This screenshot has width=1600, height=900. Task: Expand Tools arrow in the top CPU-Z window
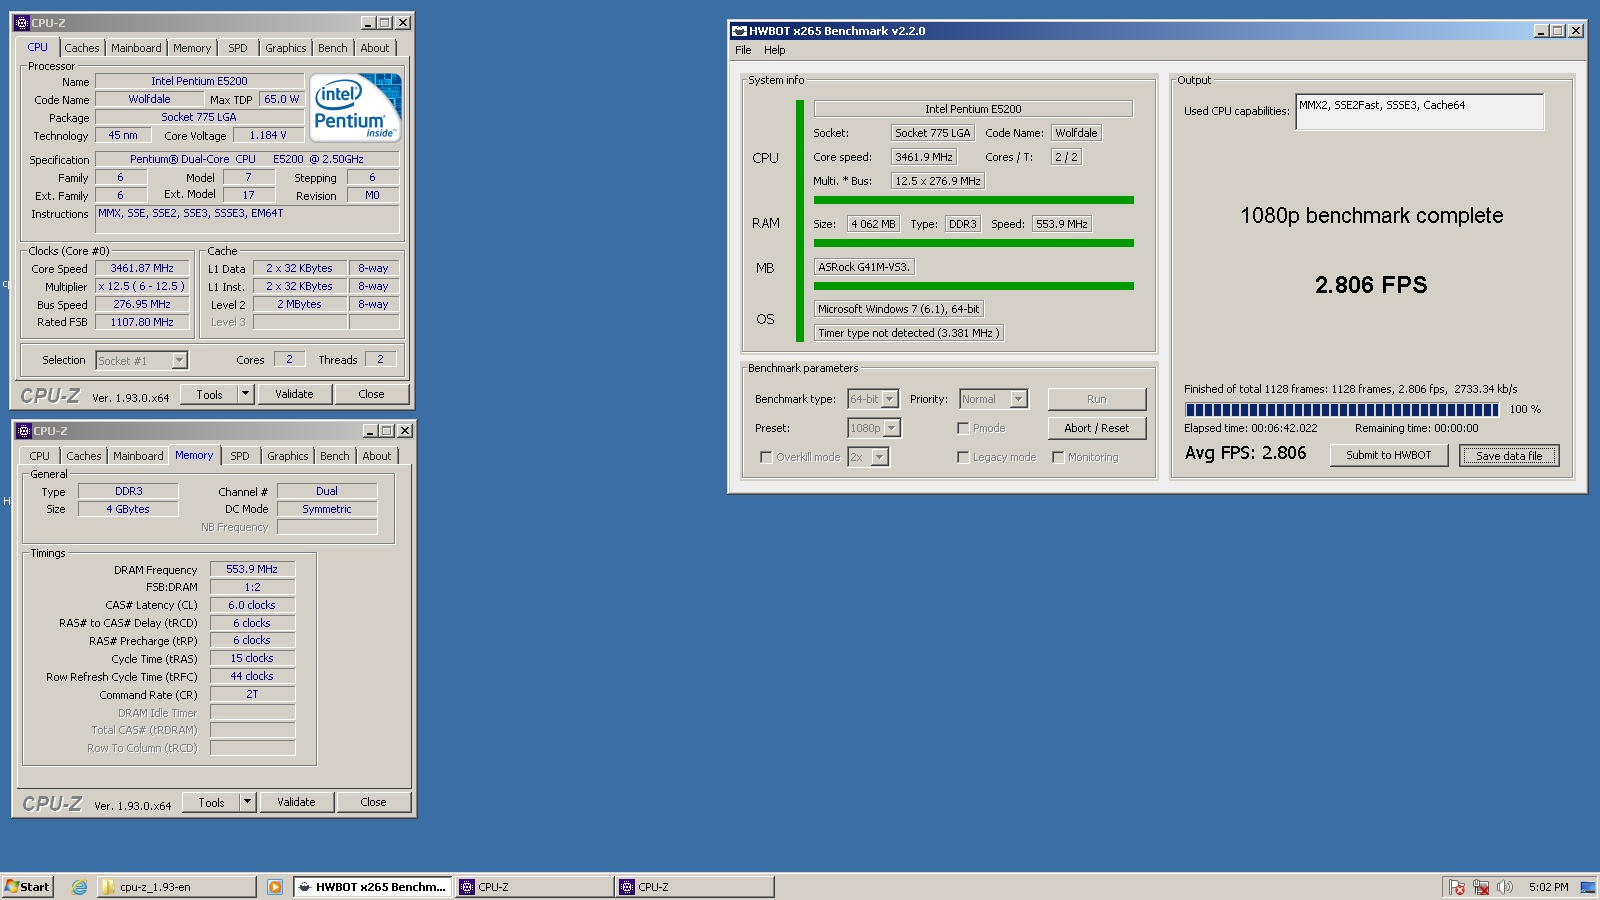click(245, 394)
